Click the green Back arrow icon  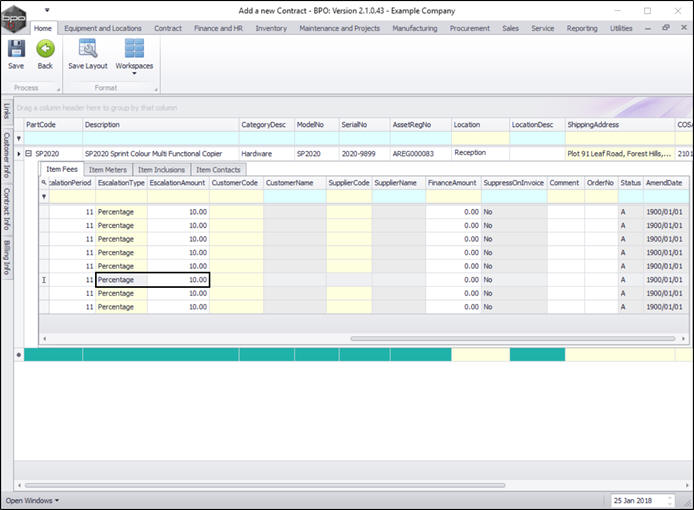[x=45, y=49]
